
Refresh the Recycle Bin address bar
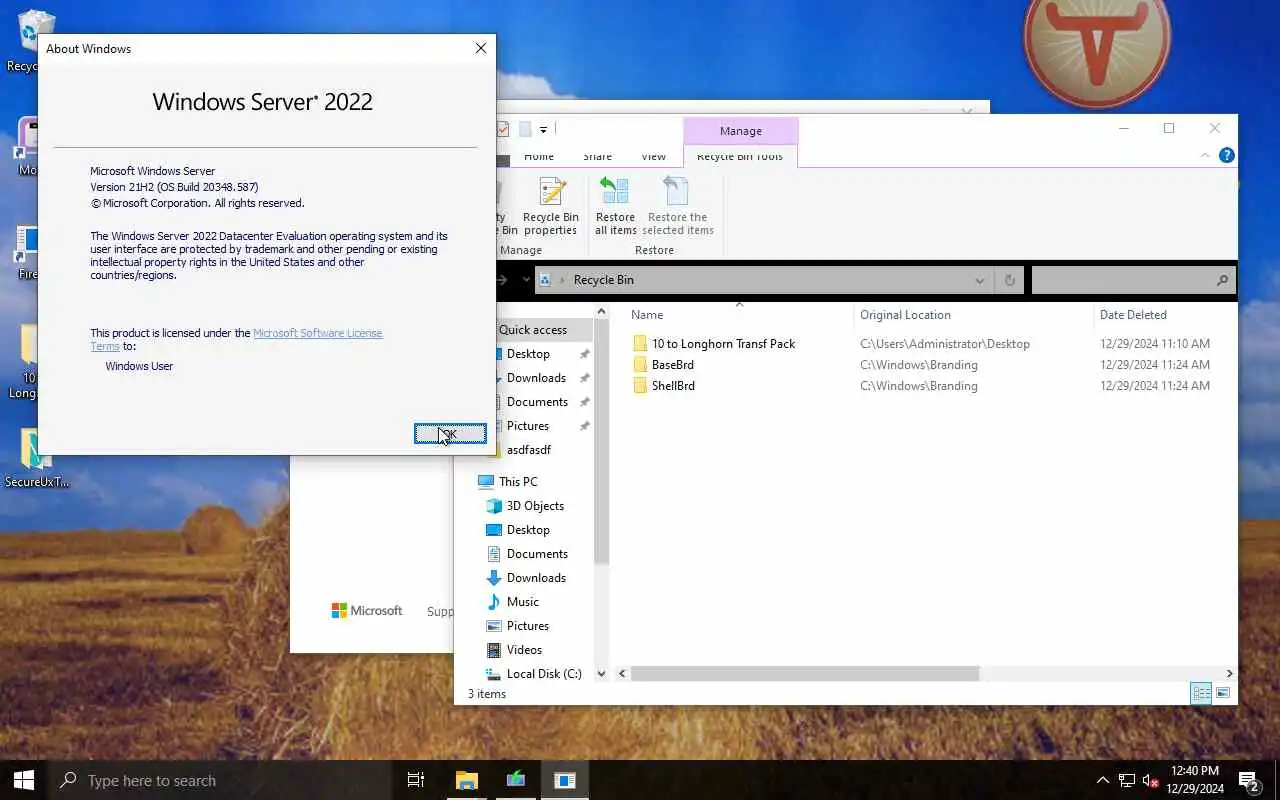pyautogui.click(x=1009, y=280)
